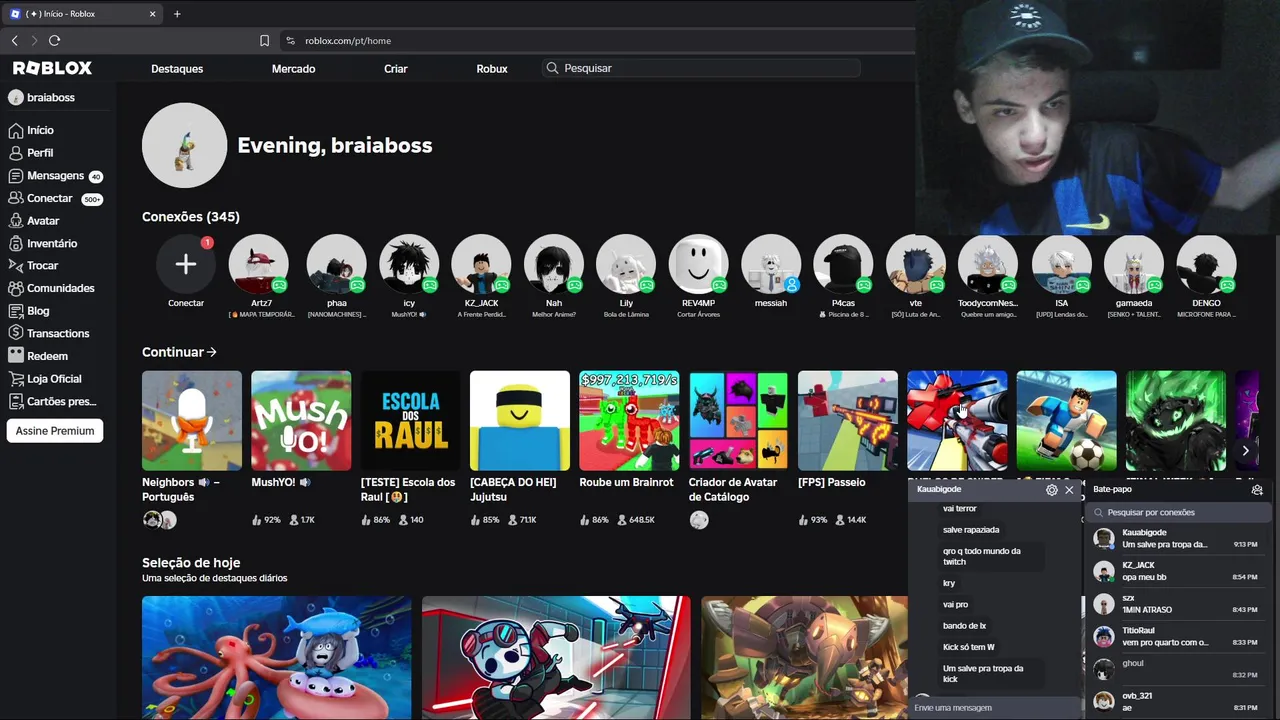Image resolution: width=1280 pixels, height=720 pixels.
Task: Open Artz7 connection avatar
Action: coord(258,264)
